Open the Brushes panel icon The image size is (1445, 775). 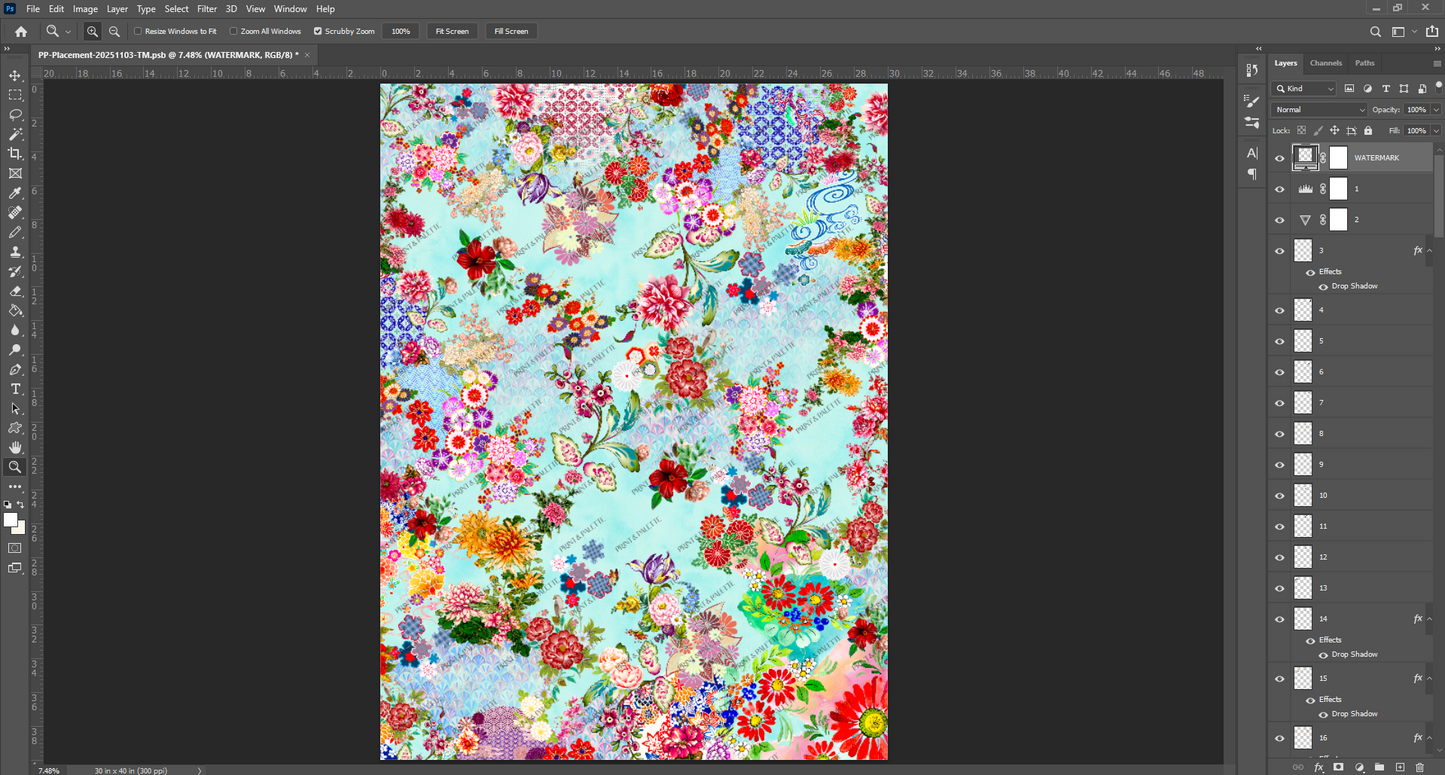[1252, 100]
